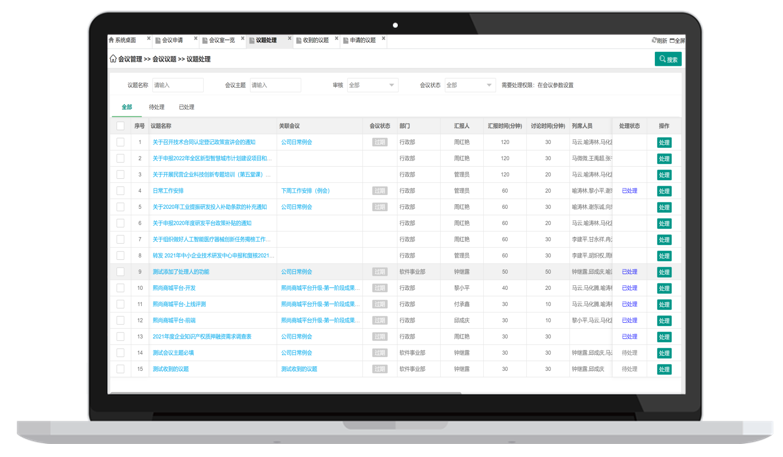Click the 已处理 status link in row 4

pos(629,191)
